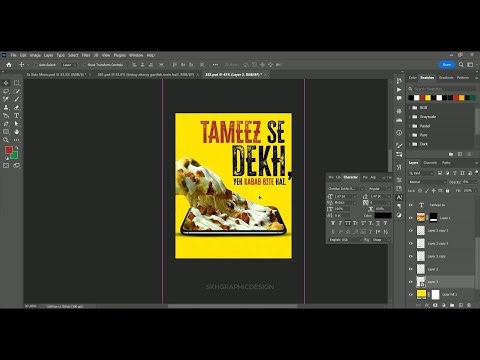Select the Hand tool
Screen dimensions: 480x360
coord(16,132)
